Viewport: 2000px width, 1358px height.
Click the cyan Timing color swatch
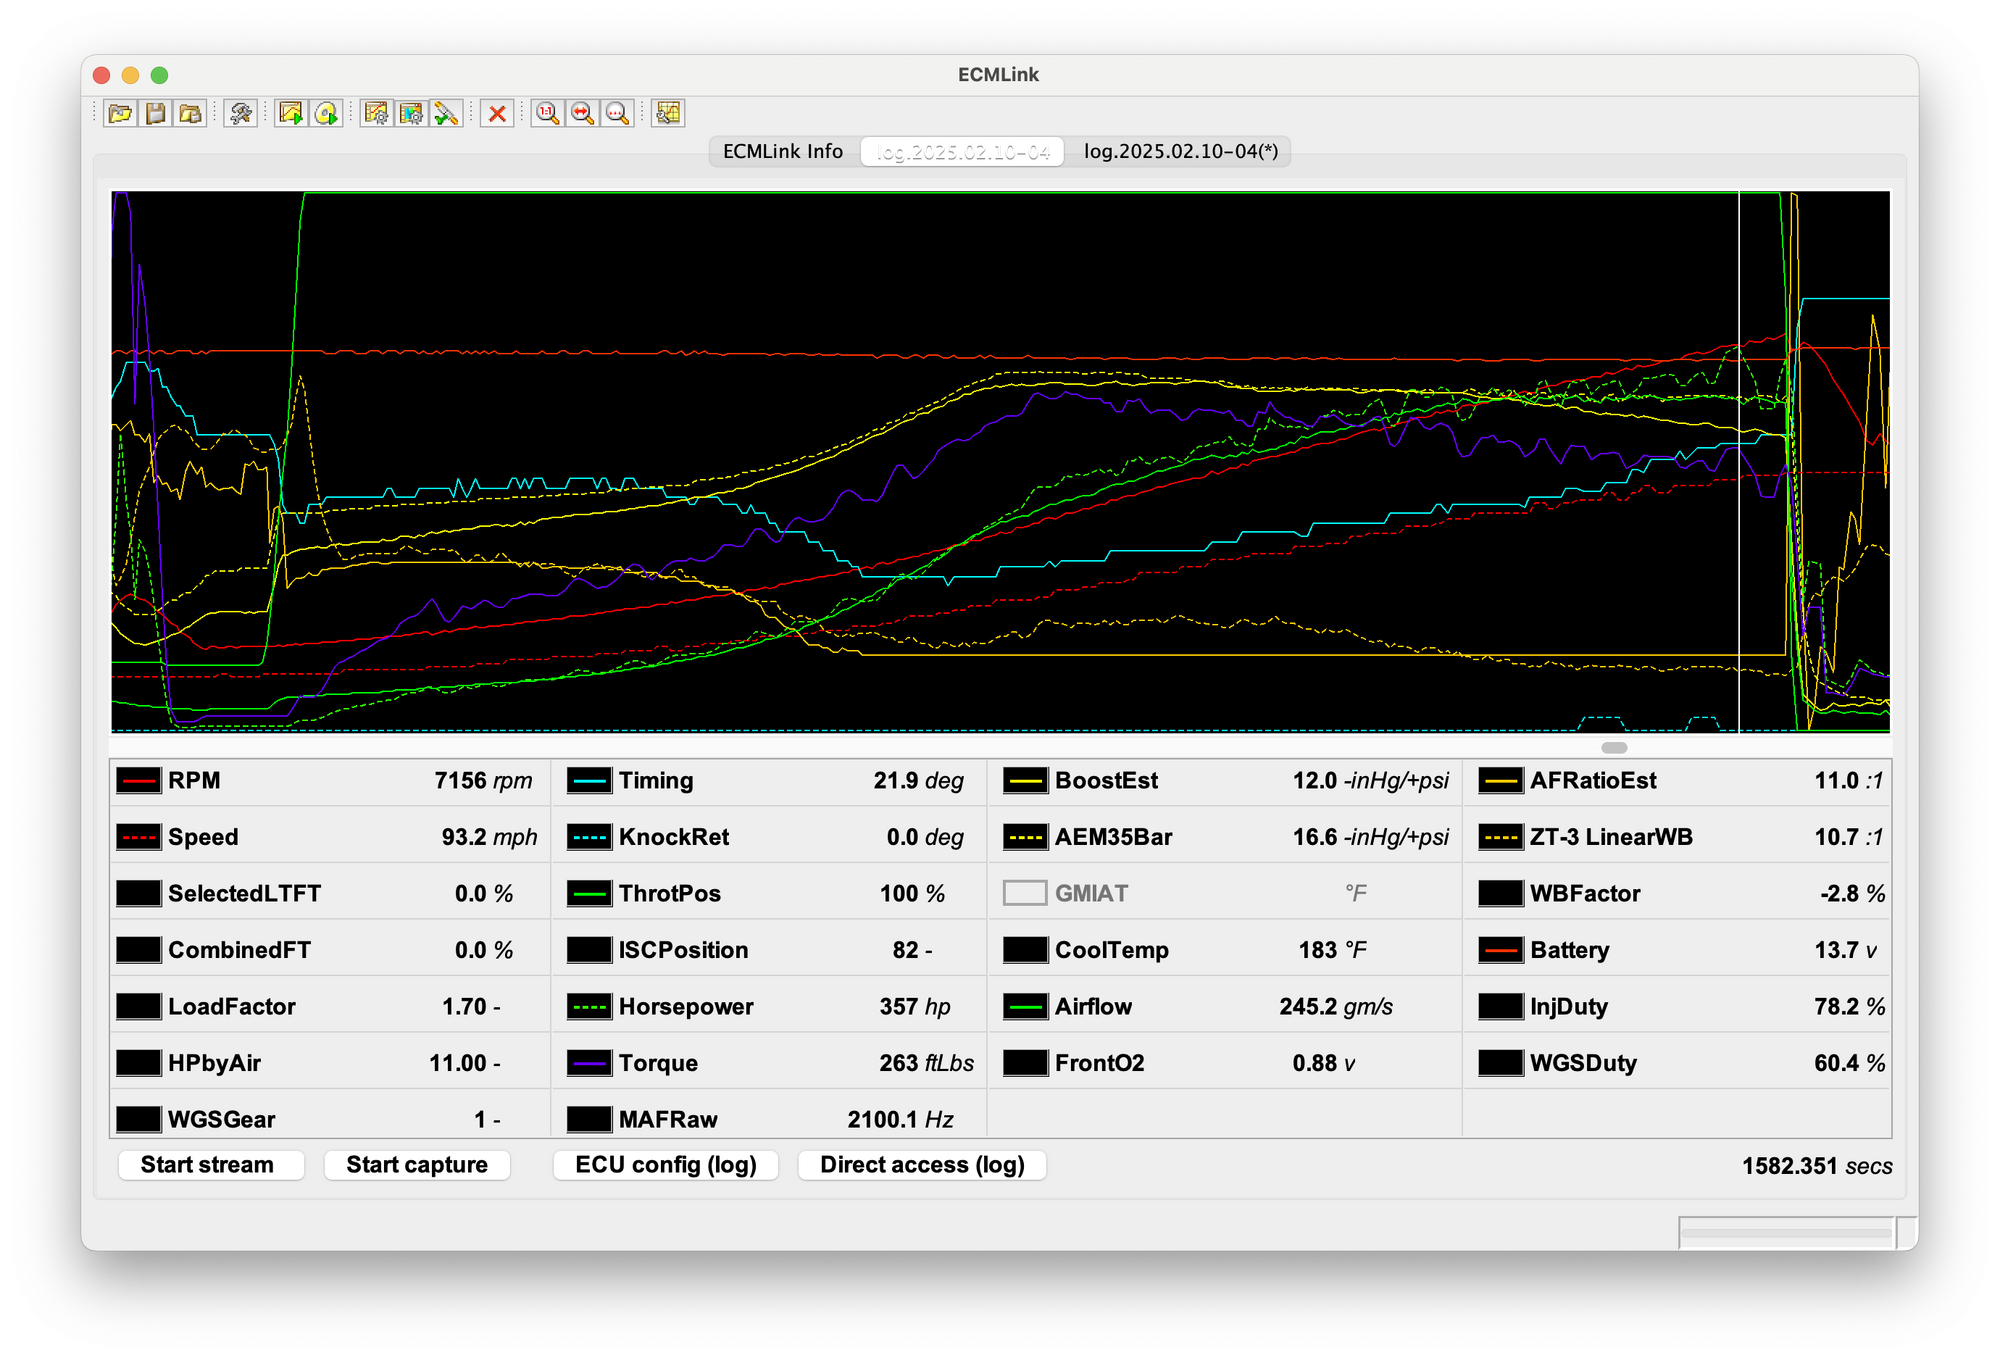coord(589,780)
